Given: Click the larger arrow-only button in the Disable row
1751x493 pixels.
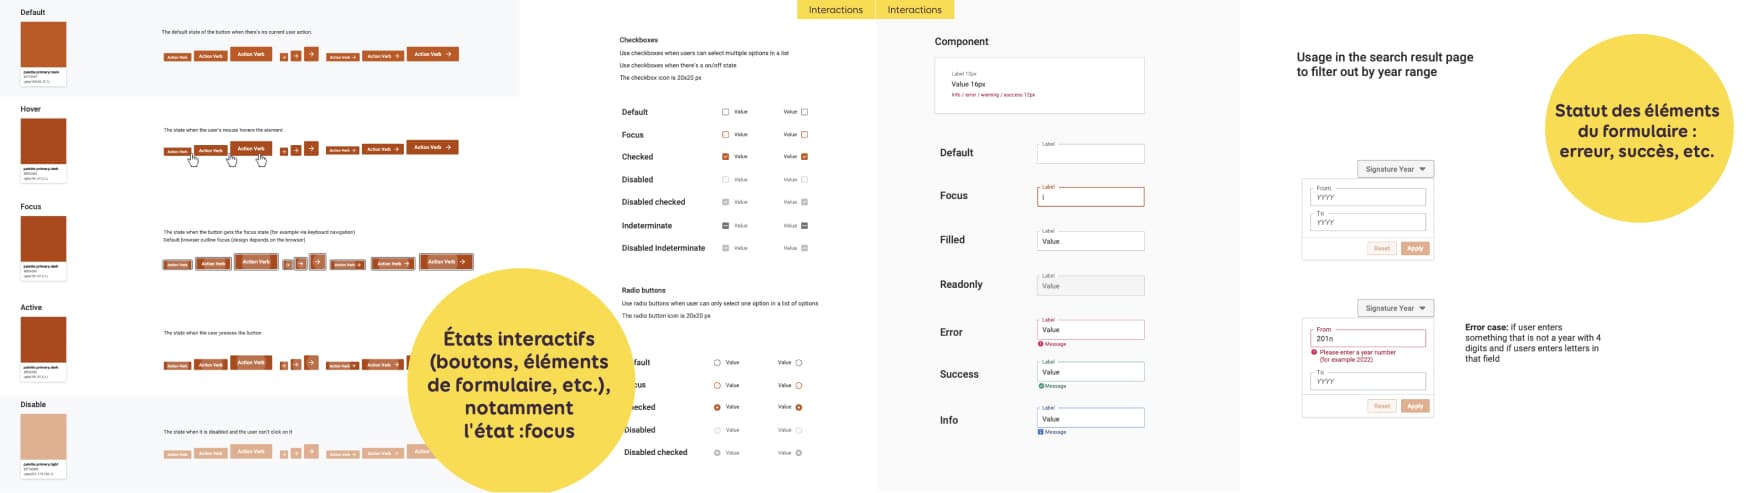Looking at the screenshot, I should point(311,452).
